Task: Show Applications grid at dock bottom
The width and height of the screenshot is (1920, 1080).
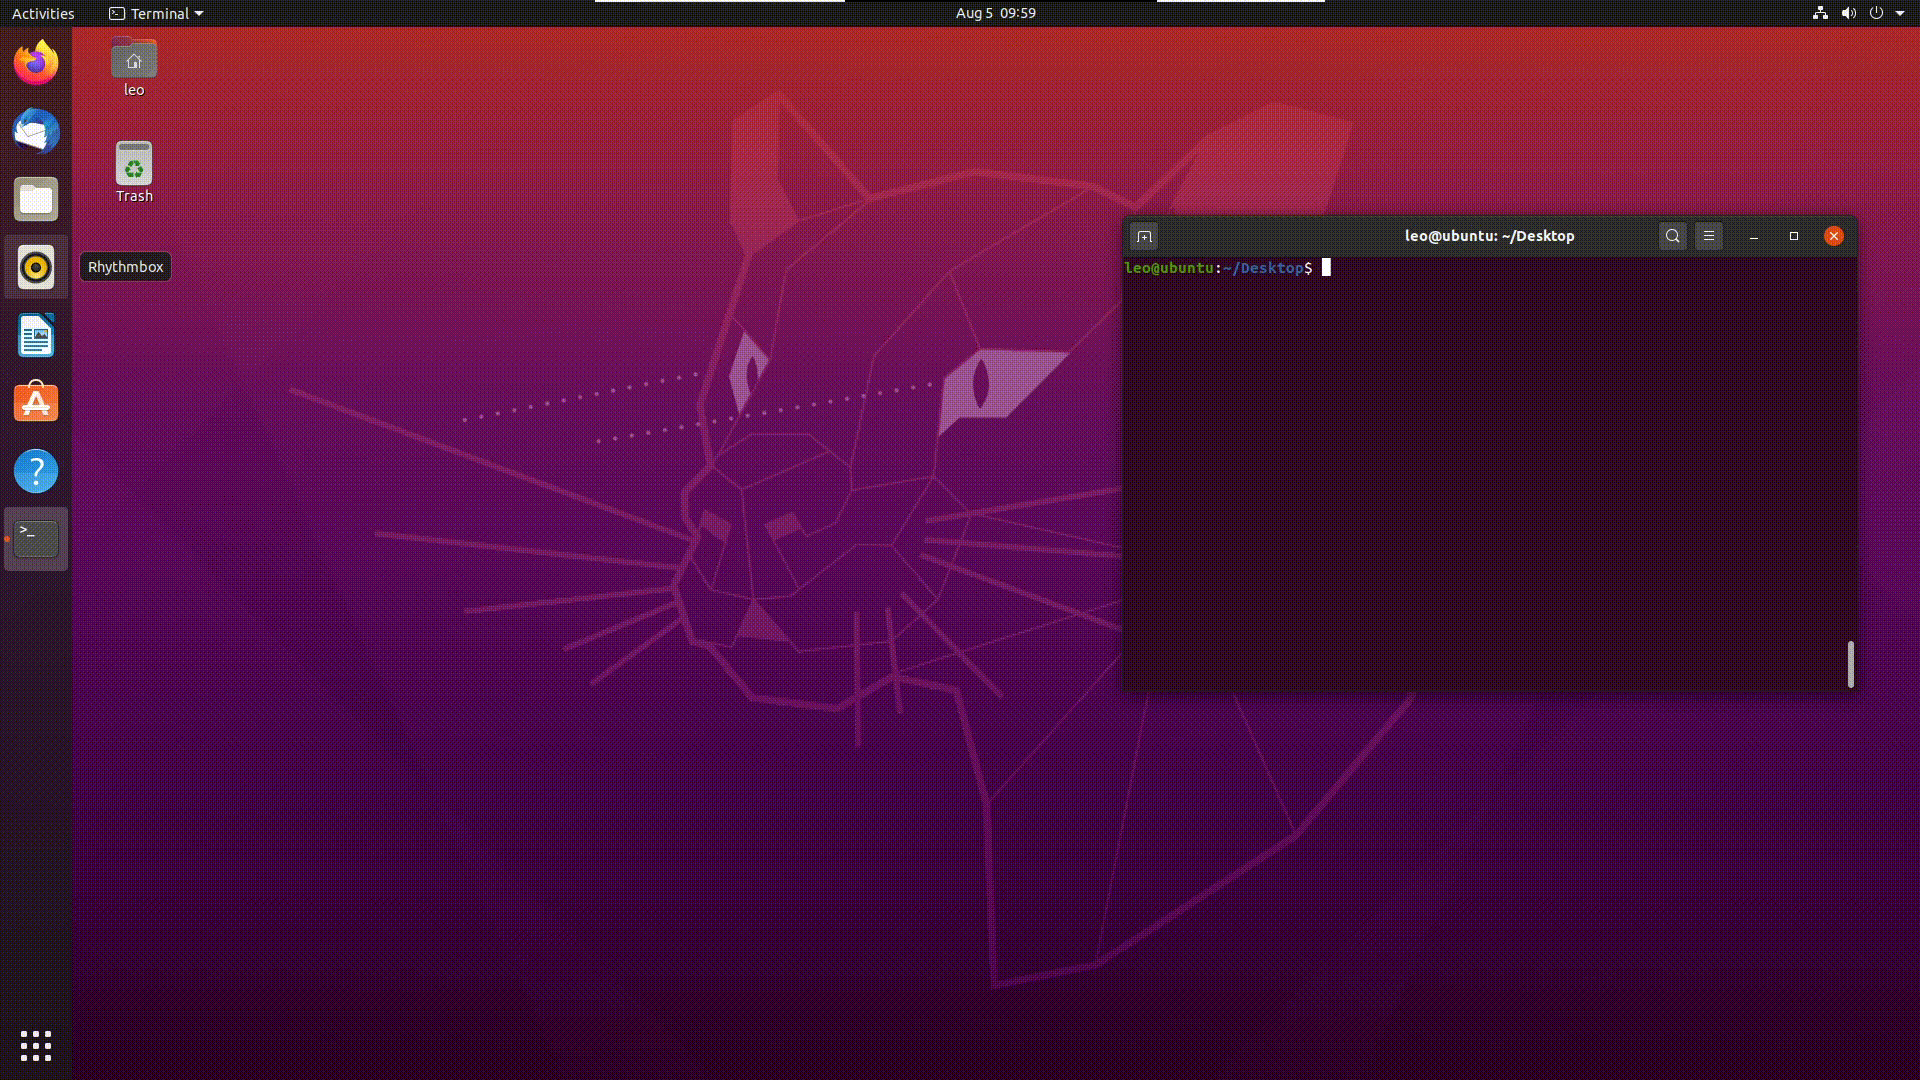Action: pos(36,1046)
